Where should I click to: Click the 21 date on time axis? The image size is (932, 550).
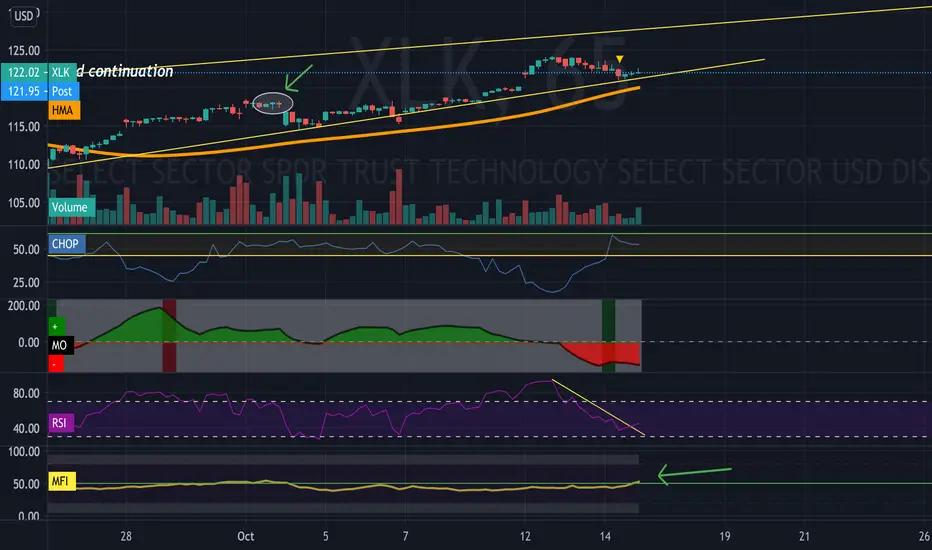804,536
